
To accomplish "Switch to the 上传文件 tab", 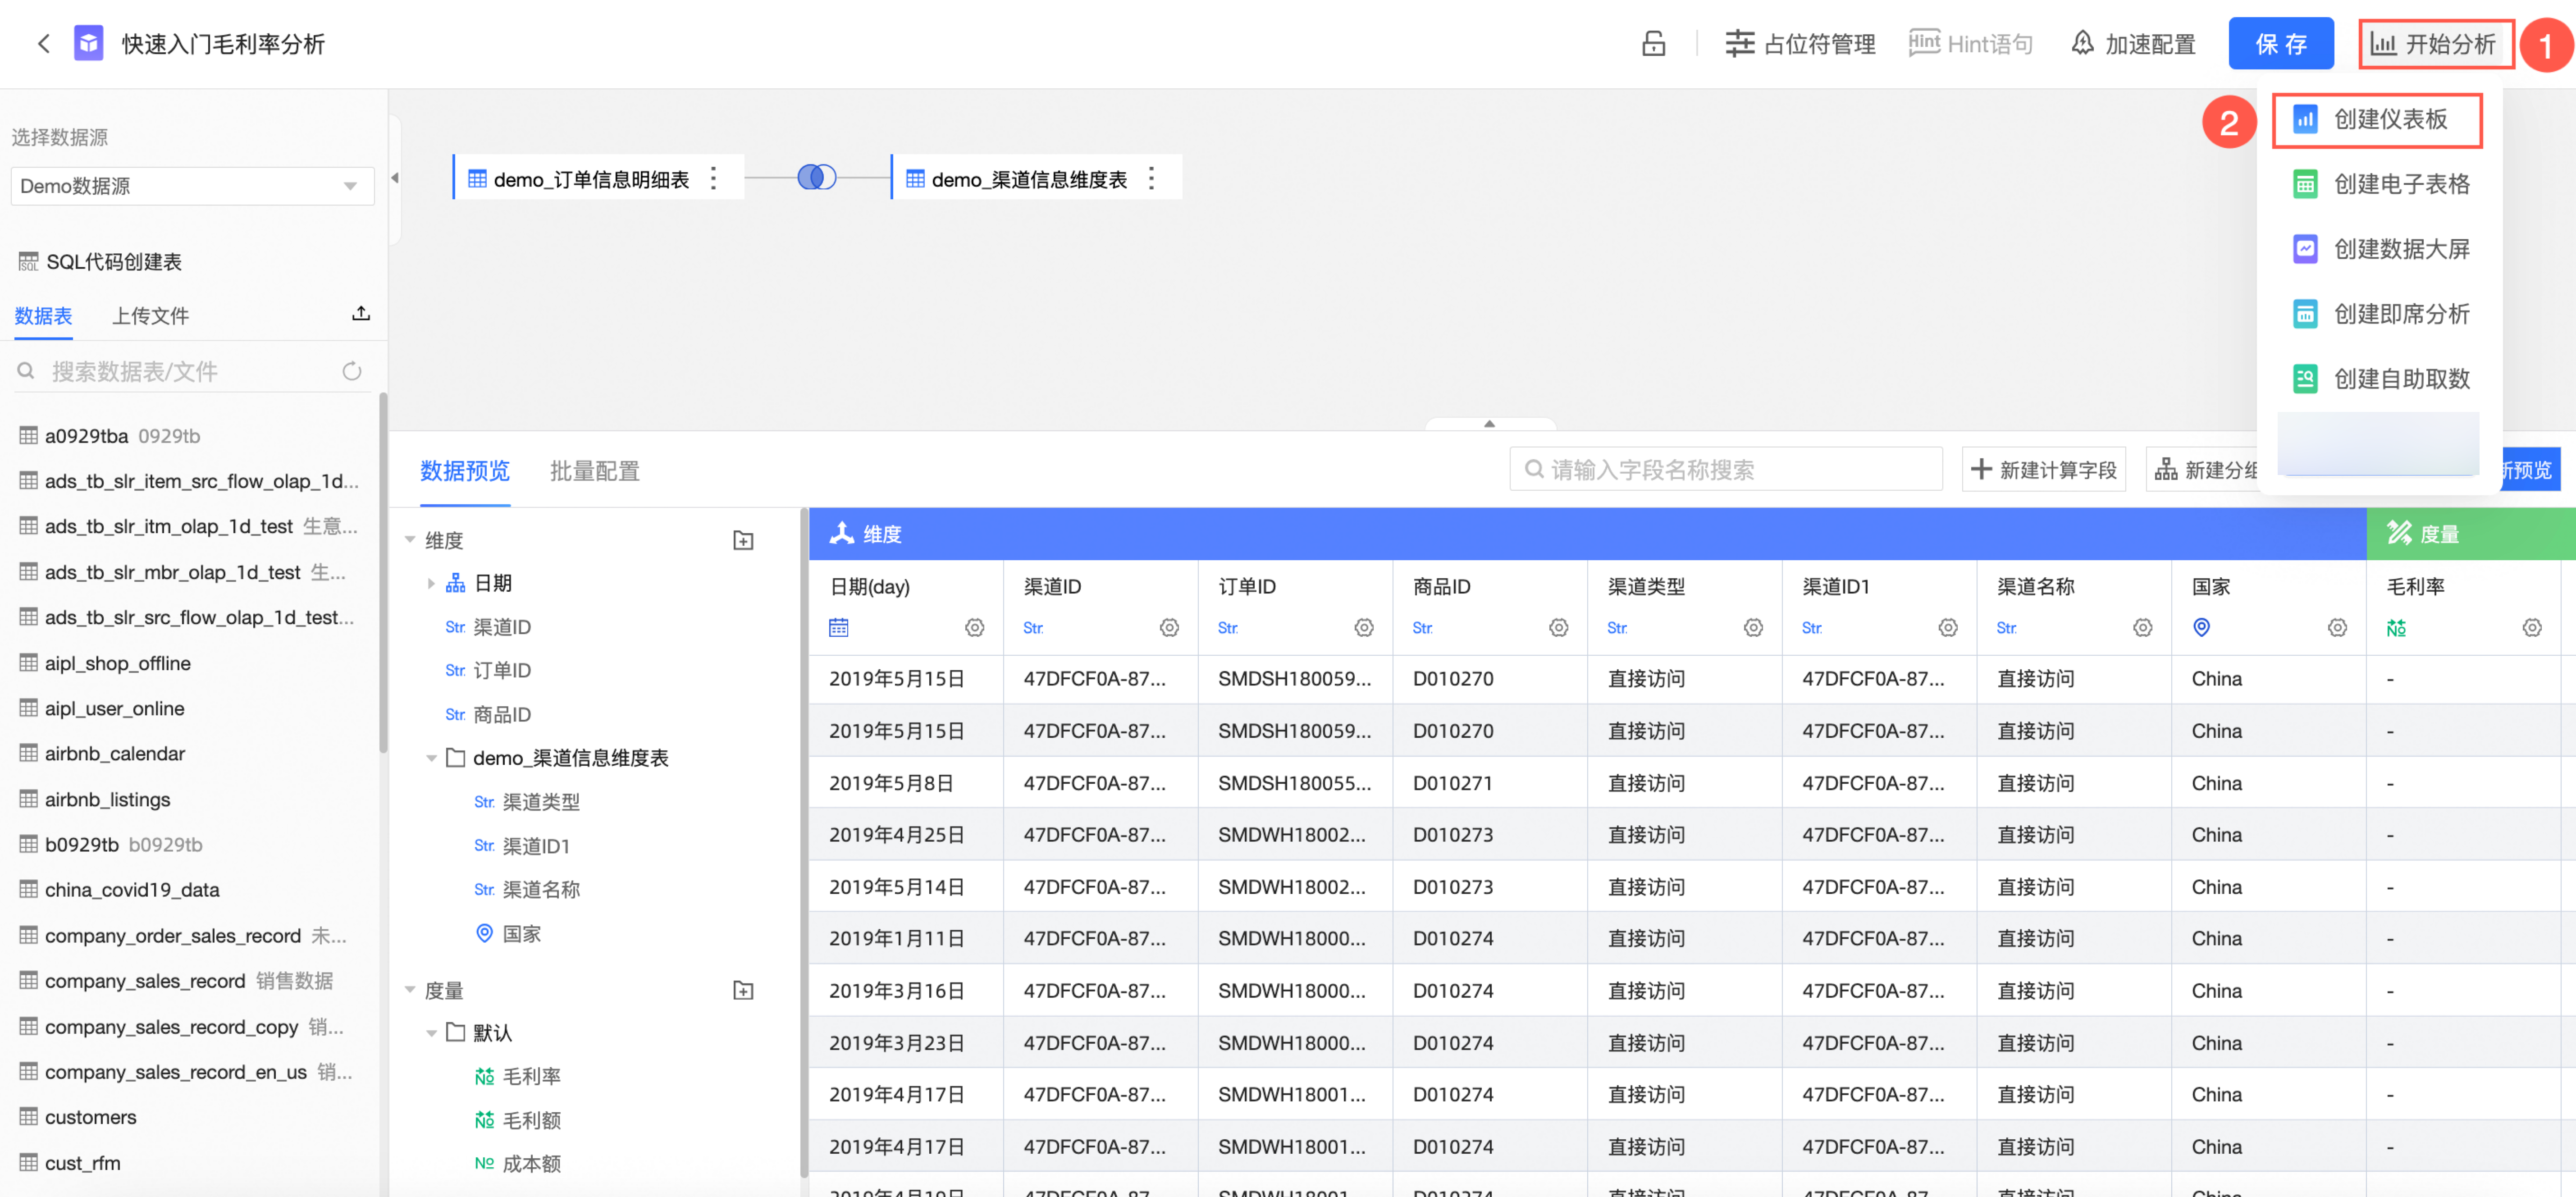I will [x=150, y=316].
